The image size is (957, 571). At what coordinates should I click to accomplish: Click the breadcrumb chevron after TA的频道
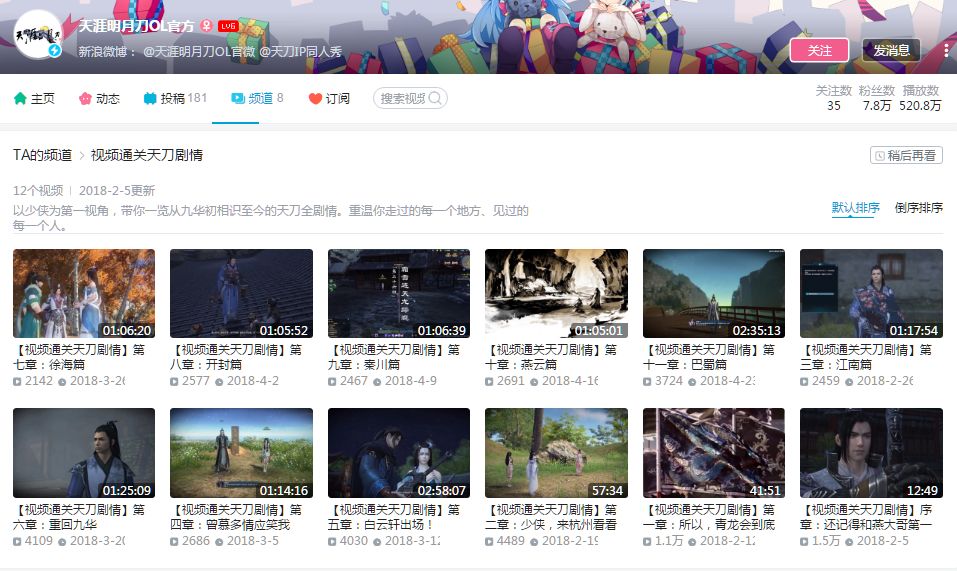pos(82,156)
